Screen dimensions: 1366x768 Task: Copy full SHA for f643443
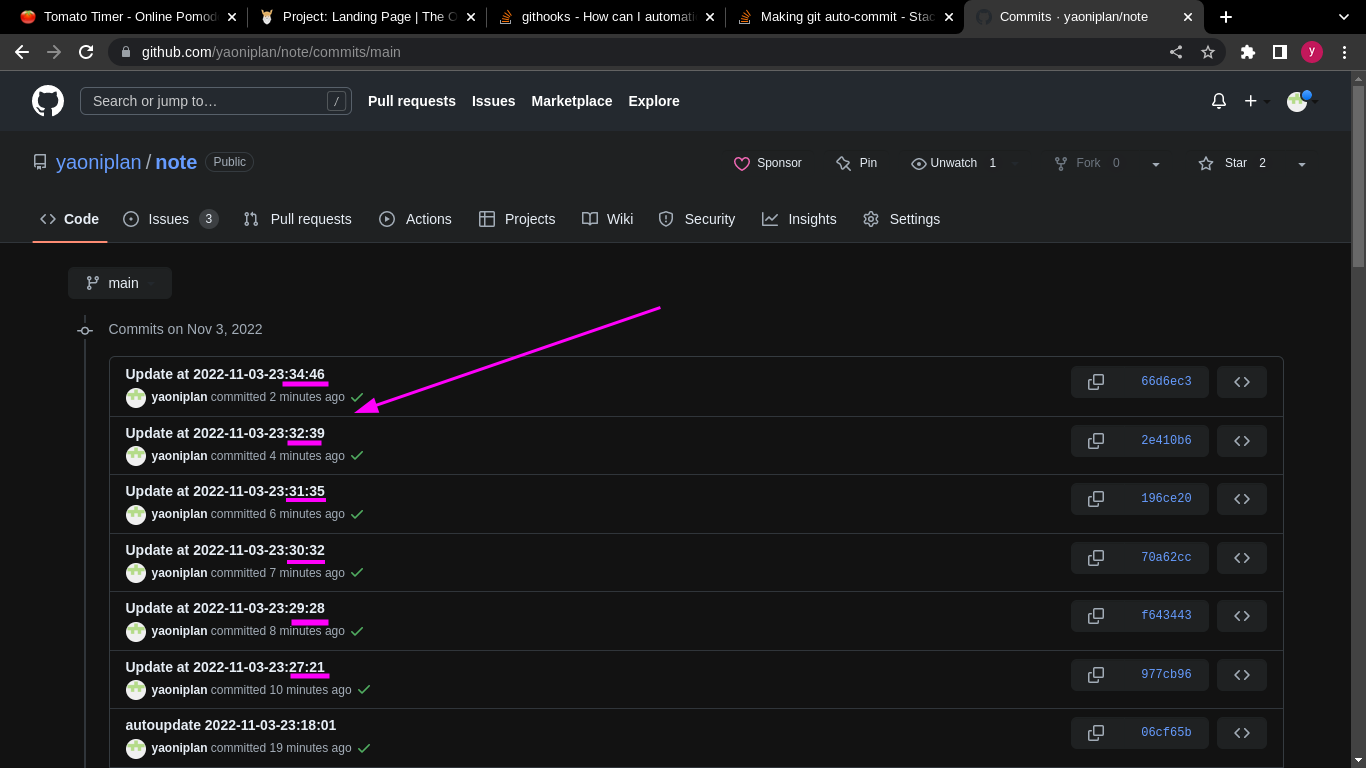(1096, 616)
